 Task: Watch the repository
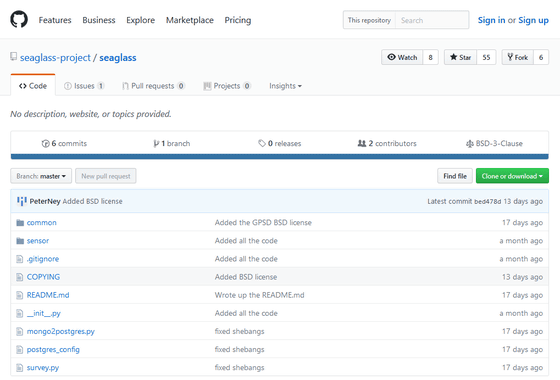402,57
